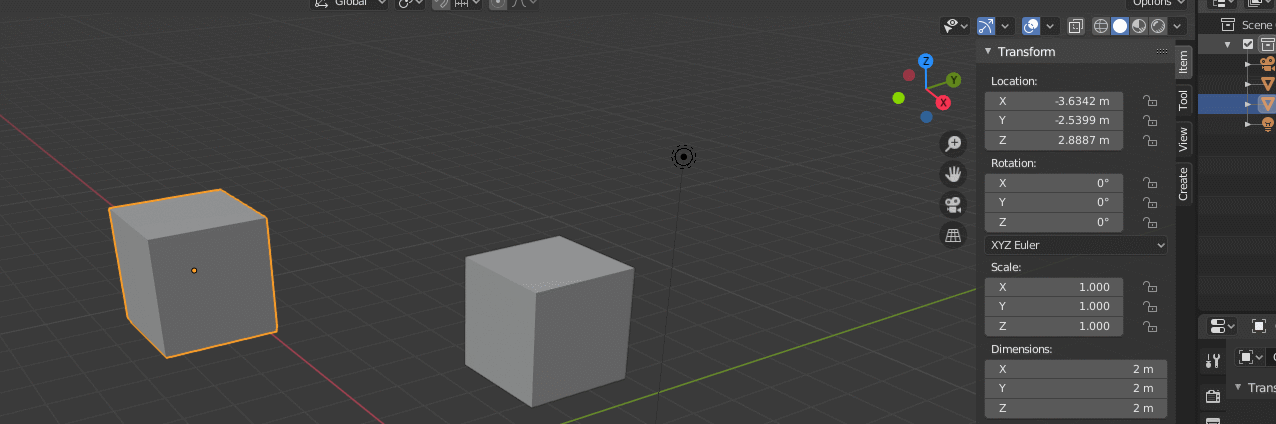Open the shading options dropdown arrow
This screenshot has height=424, width=1276.
click(1178, 26)
